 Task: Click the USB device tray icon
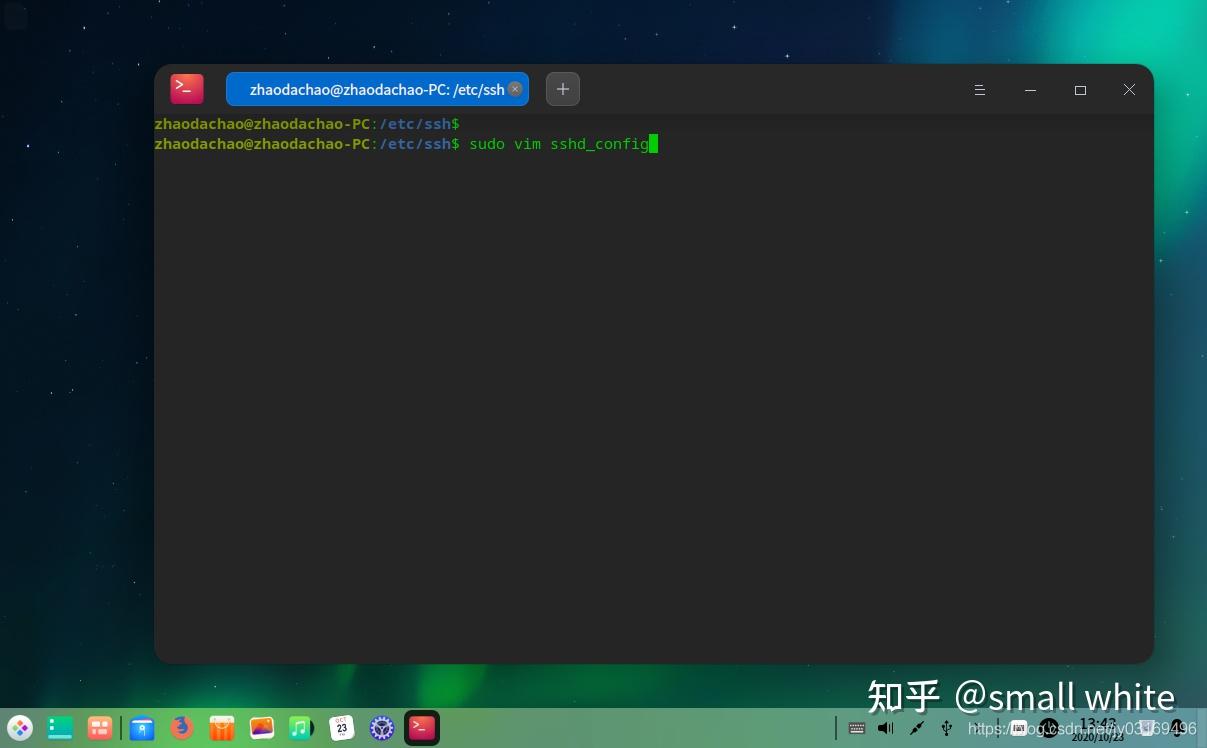point(946,728)
